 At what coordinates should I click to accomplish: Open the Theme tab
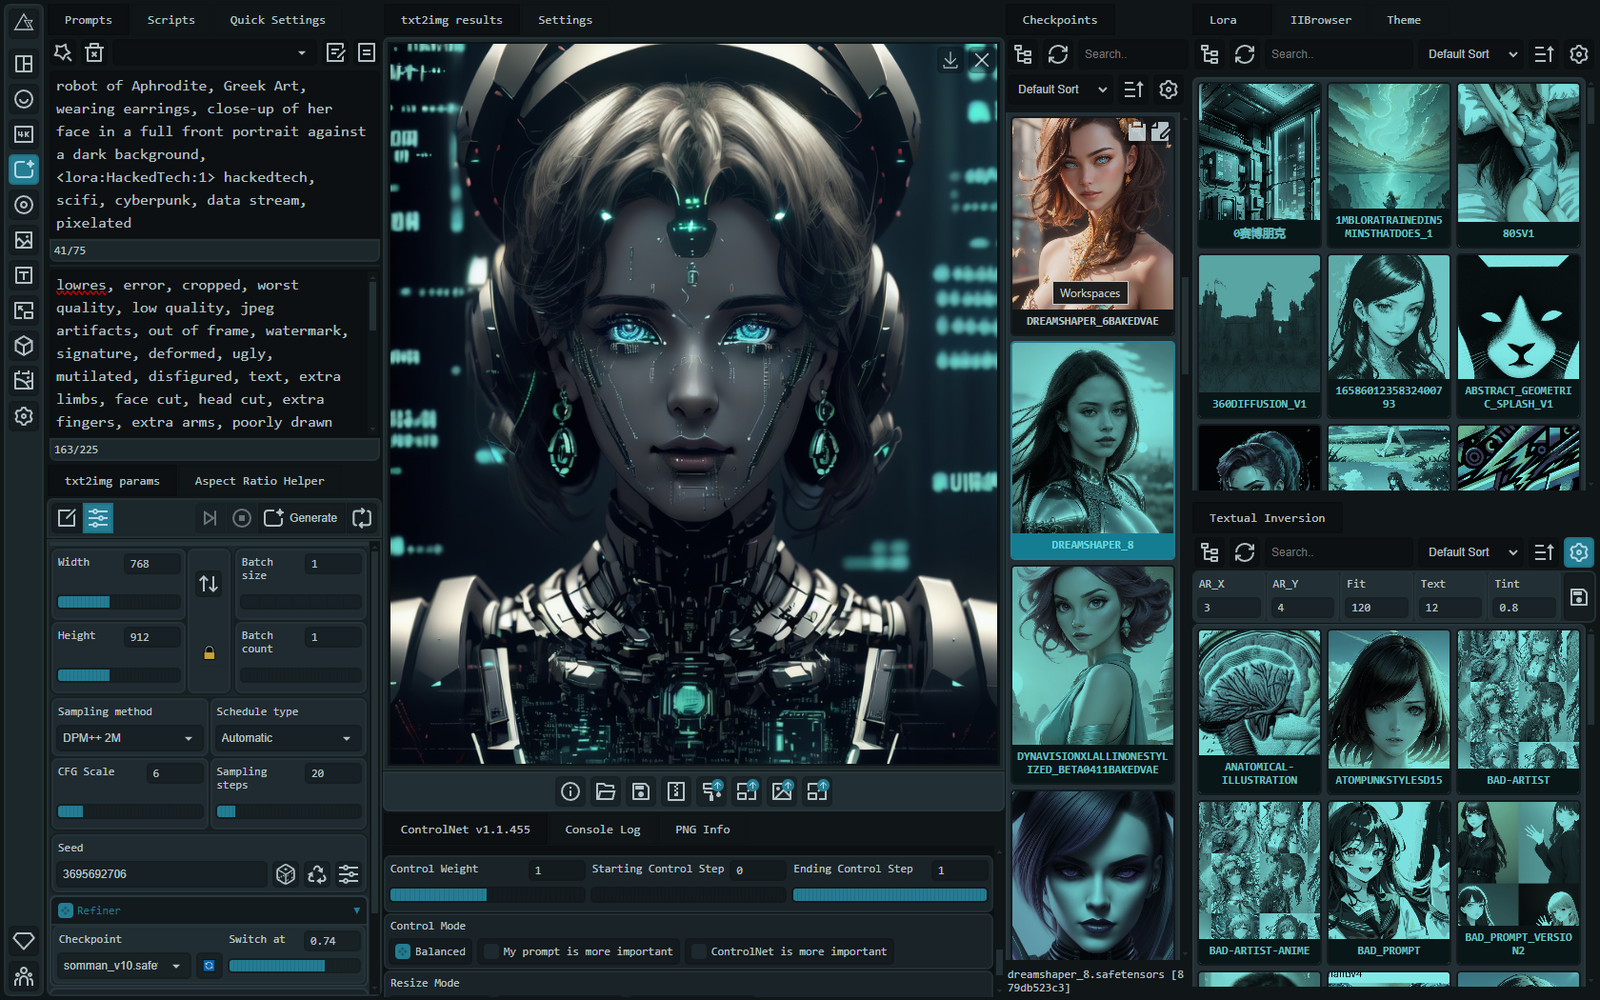pos(1403,20)
